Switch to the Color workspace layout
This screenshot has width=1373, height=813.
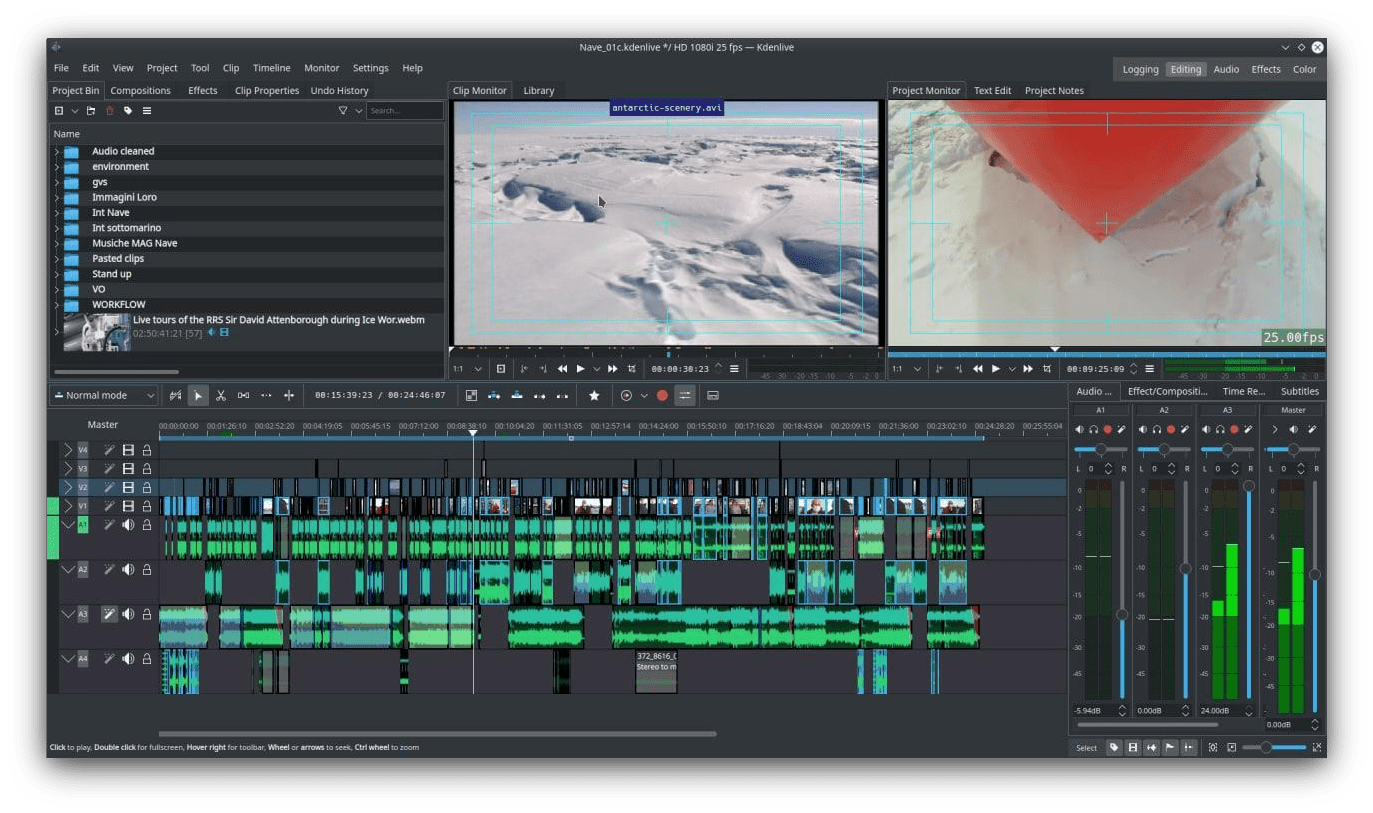point(1304,70)
